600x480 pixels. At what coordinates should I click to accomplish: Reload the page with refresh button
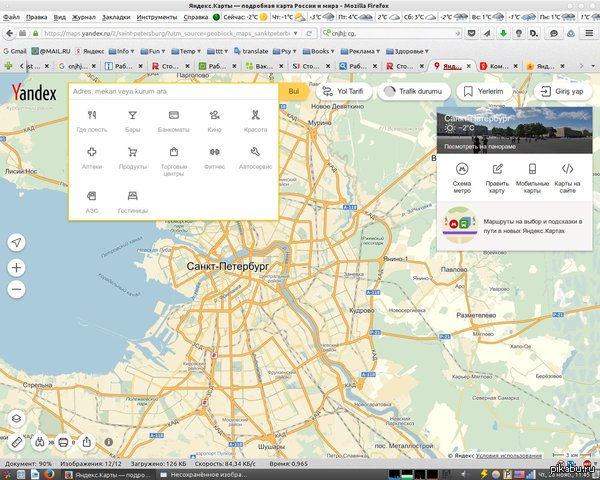(309, 34)
